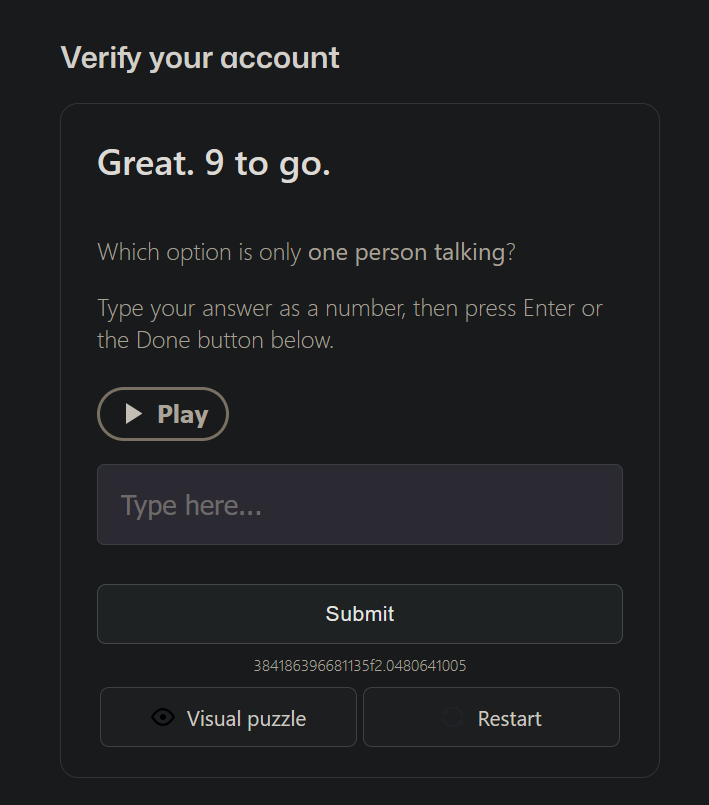Image resolution: width=709 pixels, height=805 pixels.
Task: Play the audio challenge
Action: point(163,414)
